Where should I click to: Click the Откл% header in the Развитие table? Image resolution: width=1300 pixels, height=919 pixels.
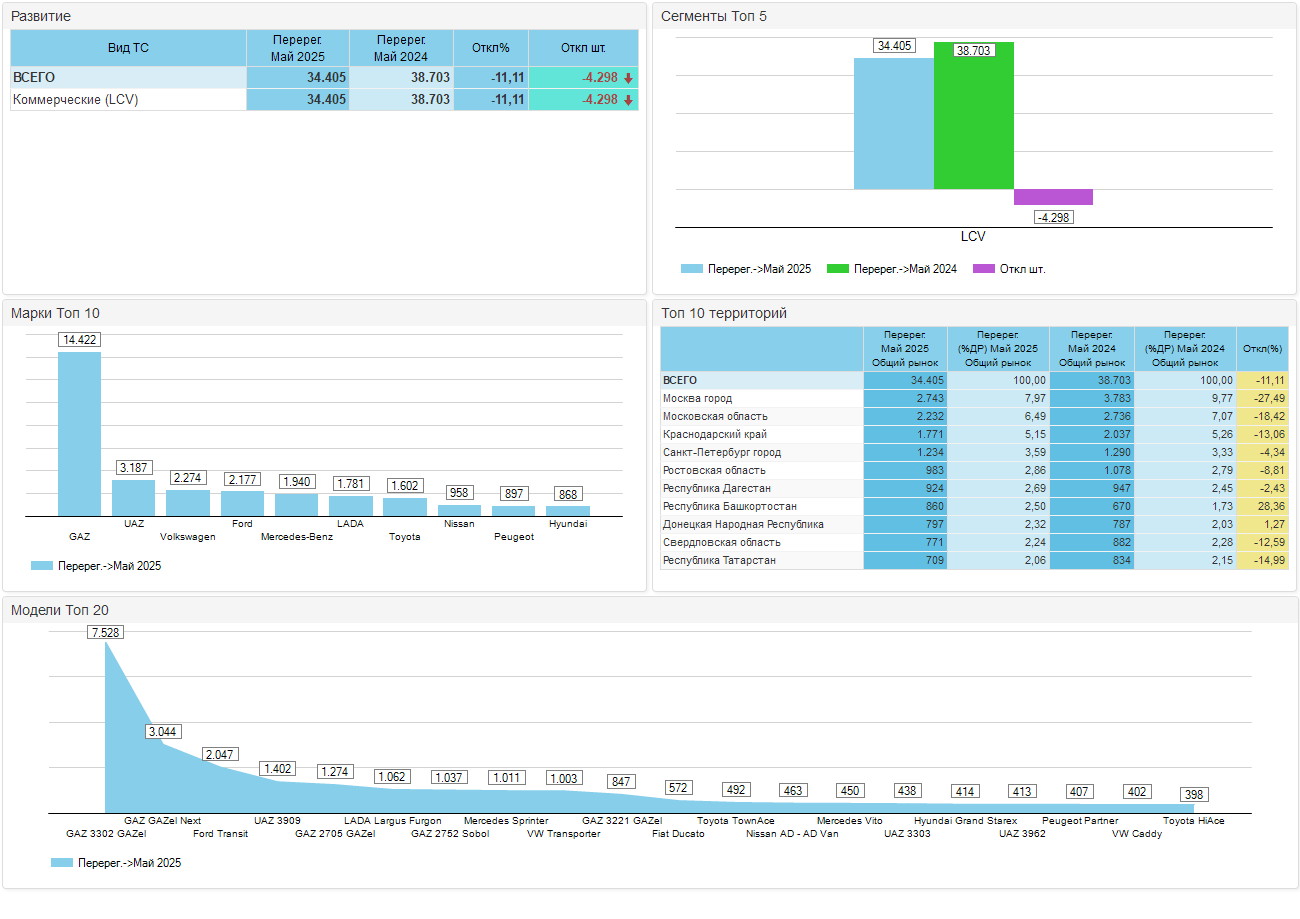pos(491,48)
